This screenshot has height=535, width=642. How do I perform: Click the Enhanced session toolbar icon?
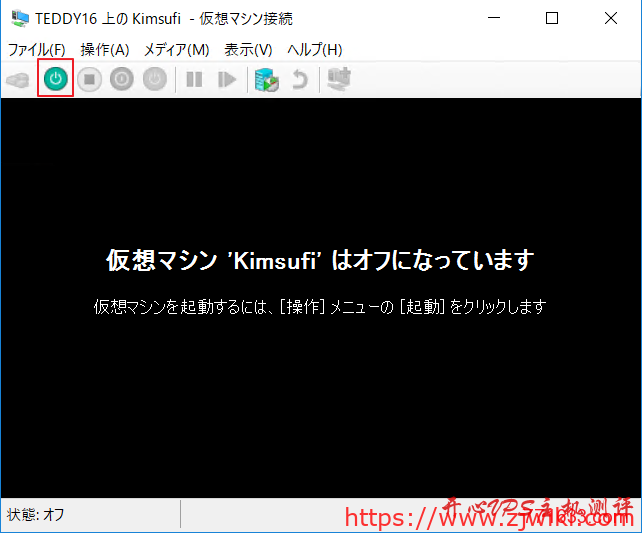(339, 79)
